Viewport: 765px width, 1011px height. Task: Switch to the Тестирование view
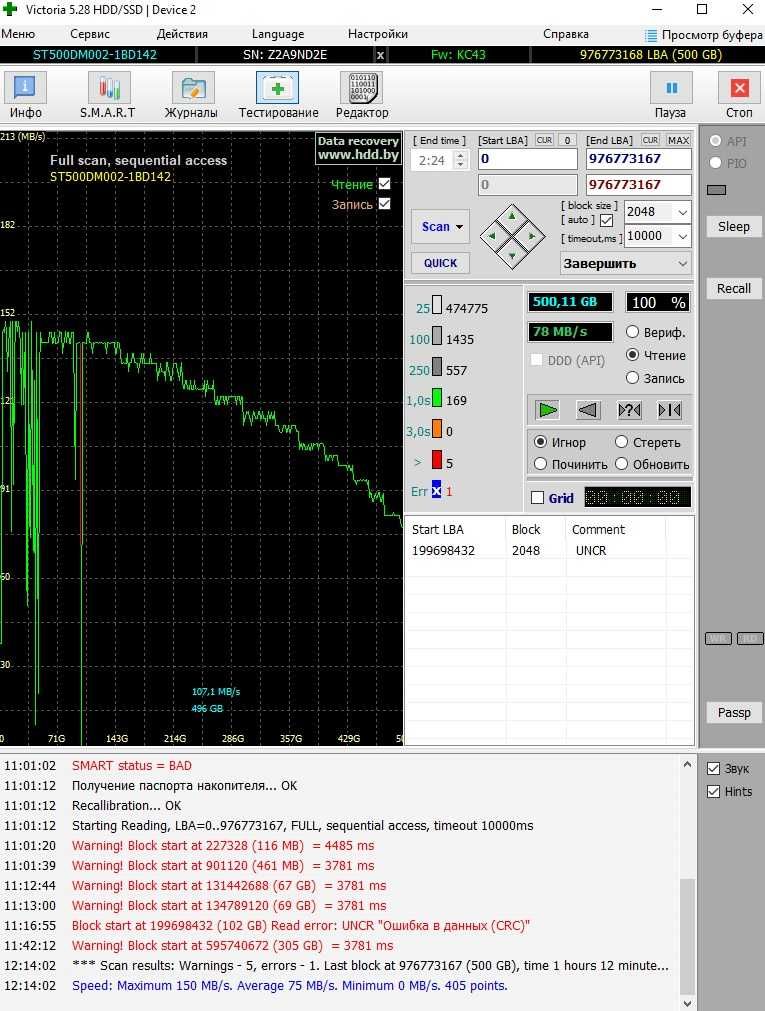point(278,95)
